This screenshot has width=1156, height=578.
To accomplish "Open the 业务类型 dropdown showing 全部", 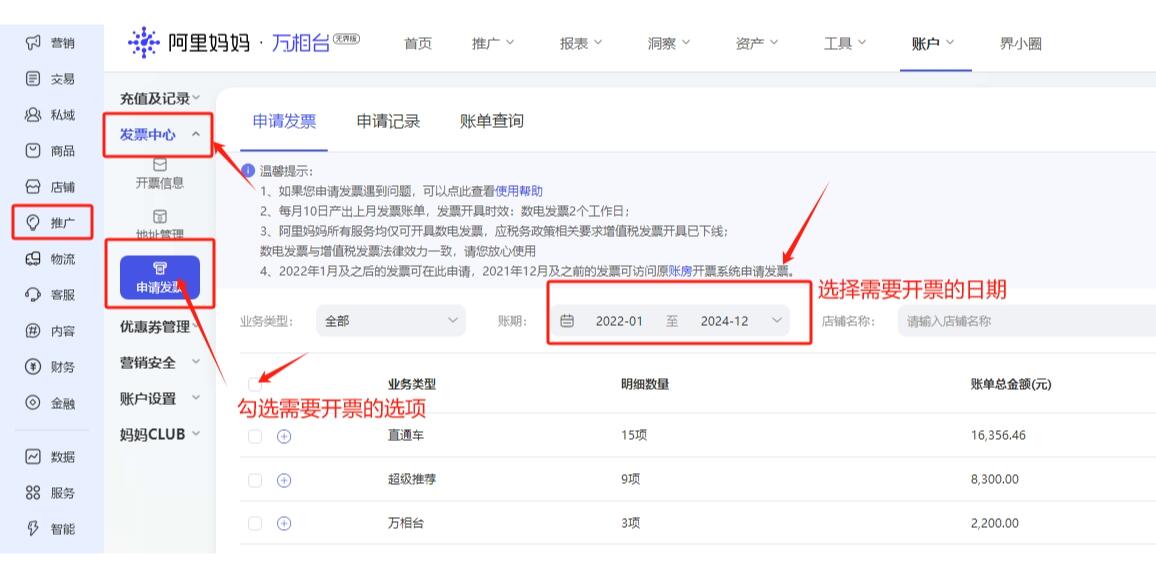I will click(391, 321).
